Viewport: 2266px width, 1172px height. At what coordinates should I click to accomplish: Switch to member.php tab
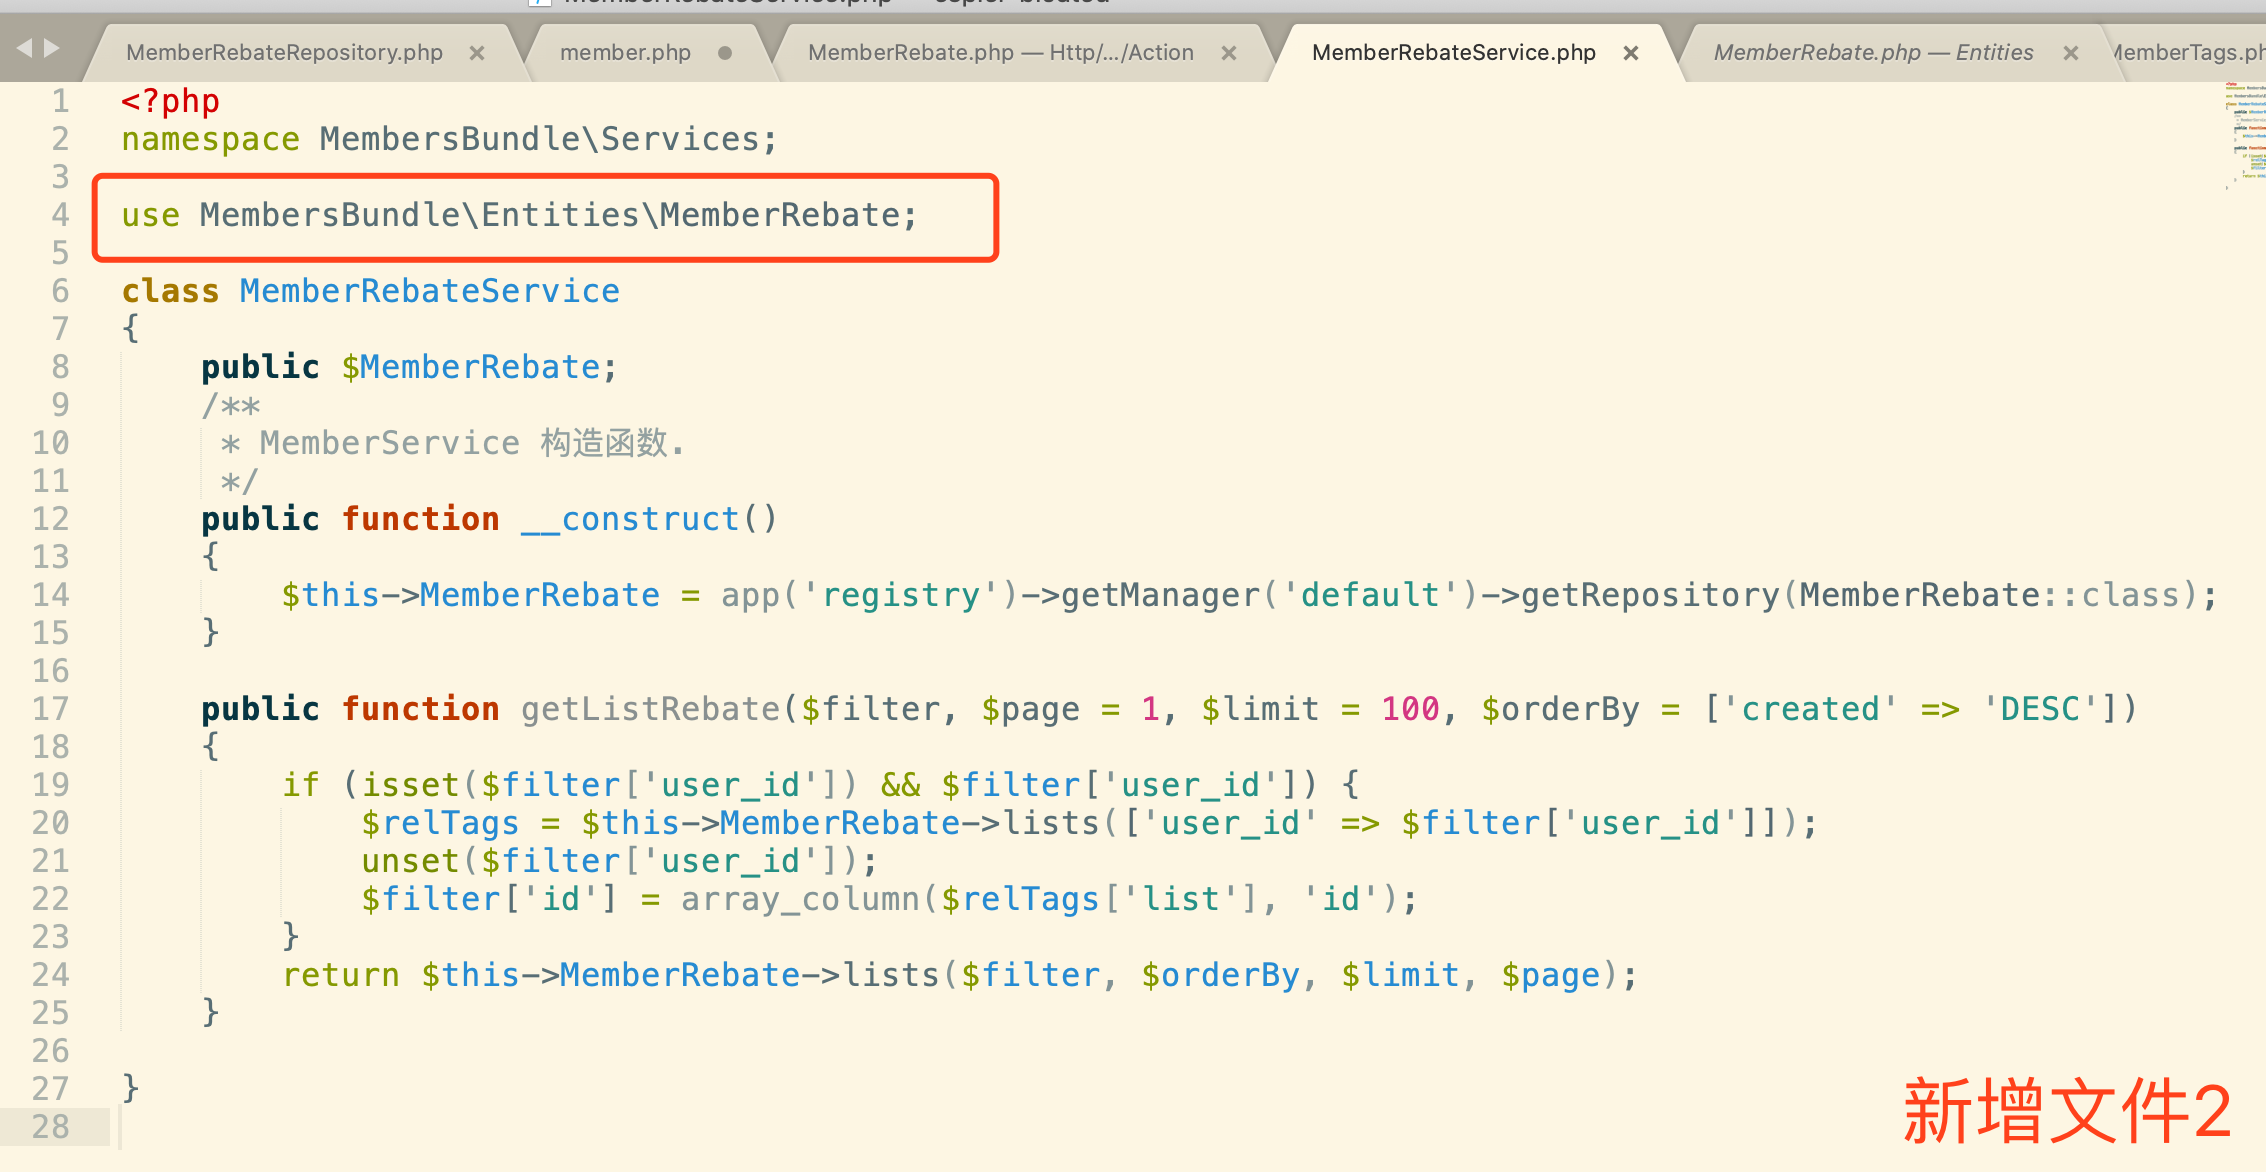[x=625, y=53]
